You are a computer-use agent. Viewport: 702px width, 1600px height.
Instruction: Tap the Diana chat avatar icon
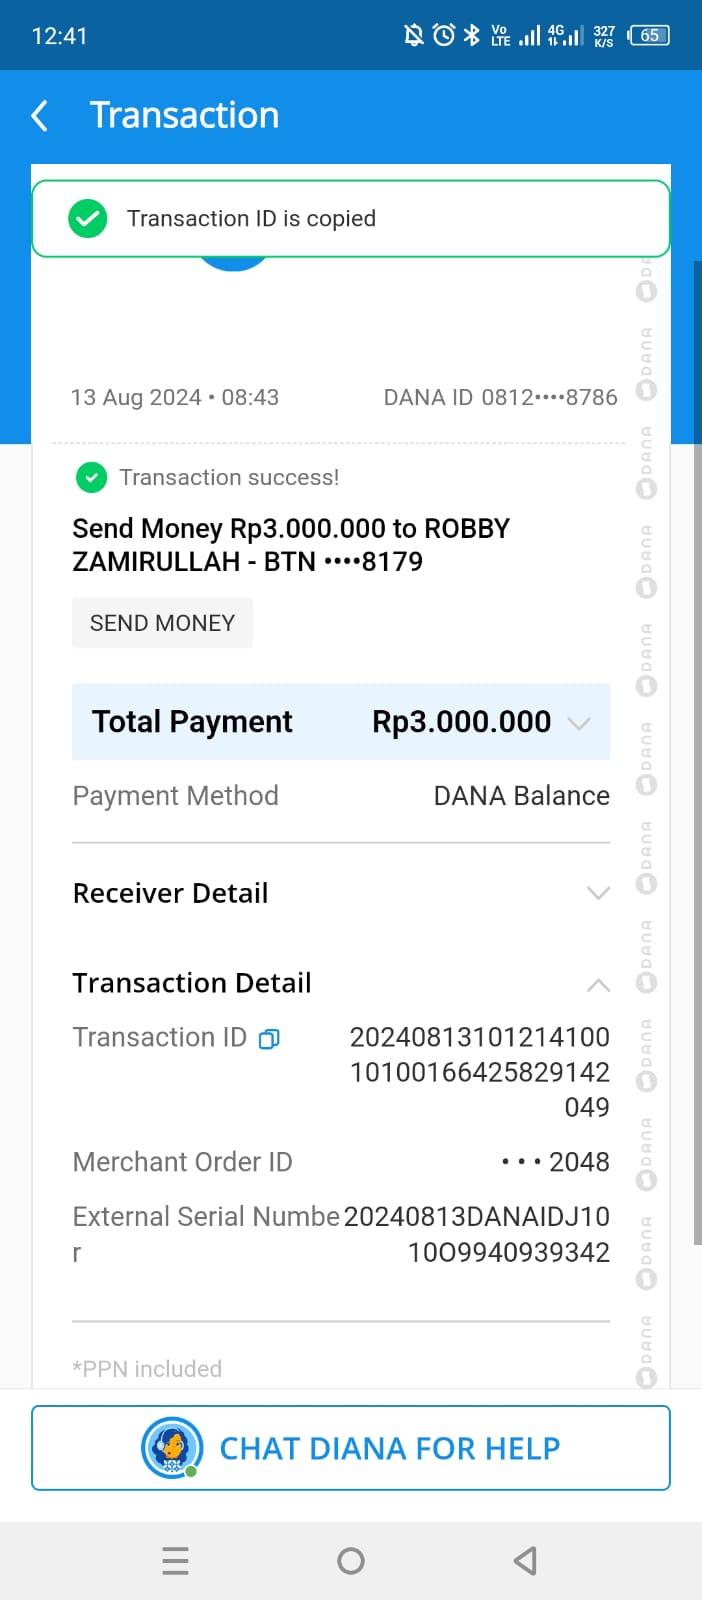(x=171, y=1447)
